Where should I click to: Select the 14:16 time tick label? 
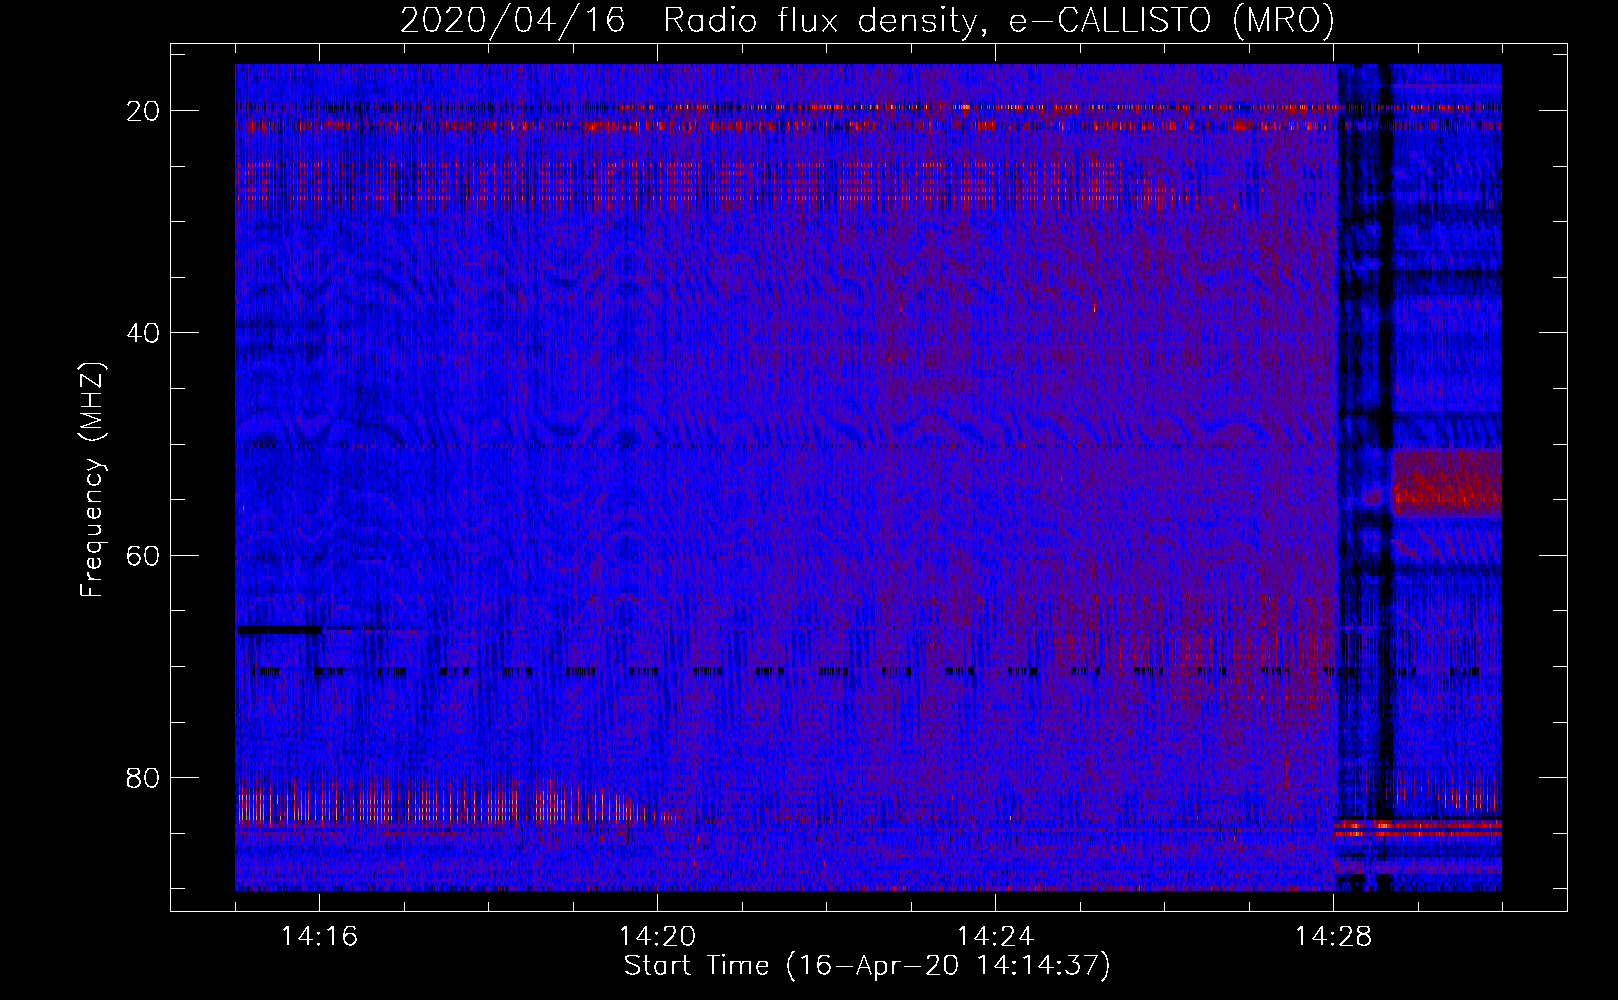[x=319, y=936]
